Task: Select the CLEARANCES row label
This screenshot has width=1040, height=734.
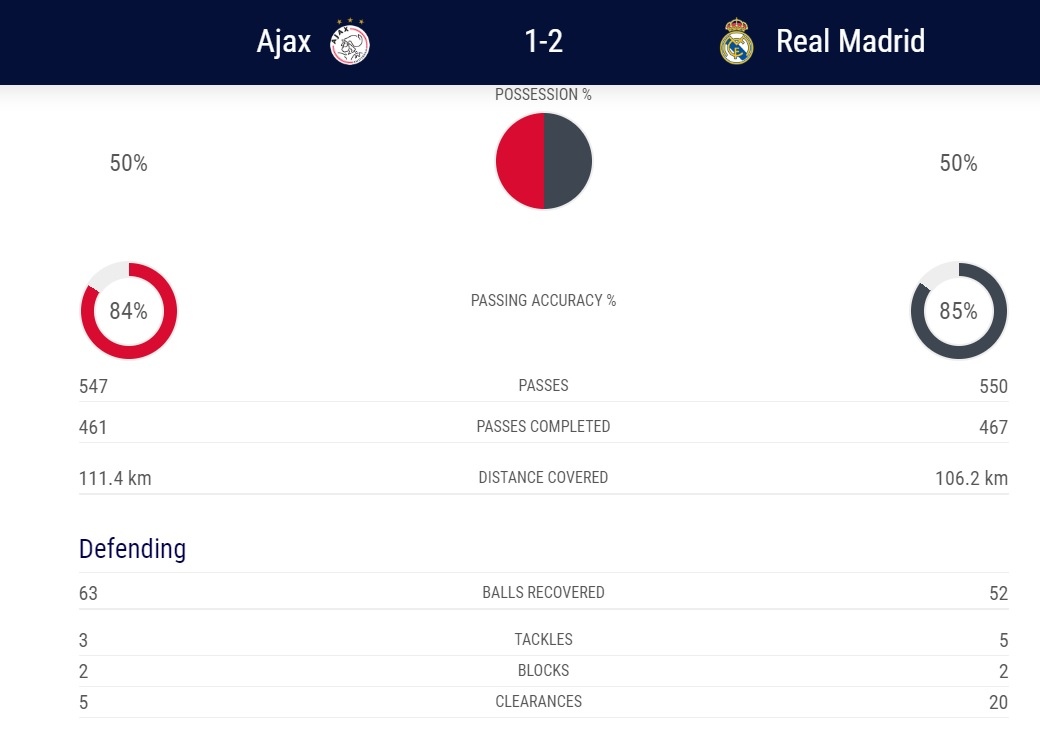Action: (x=539, y=702)
